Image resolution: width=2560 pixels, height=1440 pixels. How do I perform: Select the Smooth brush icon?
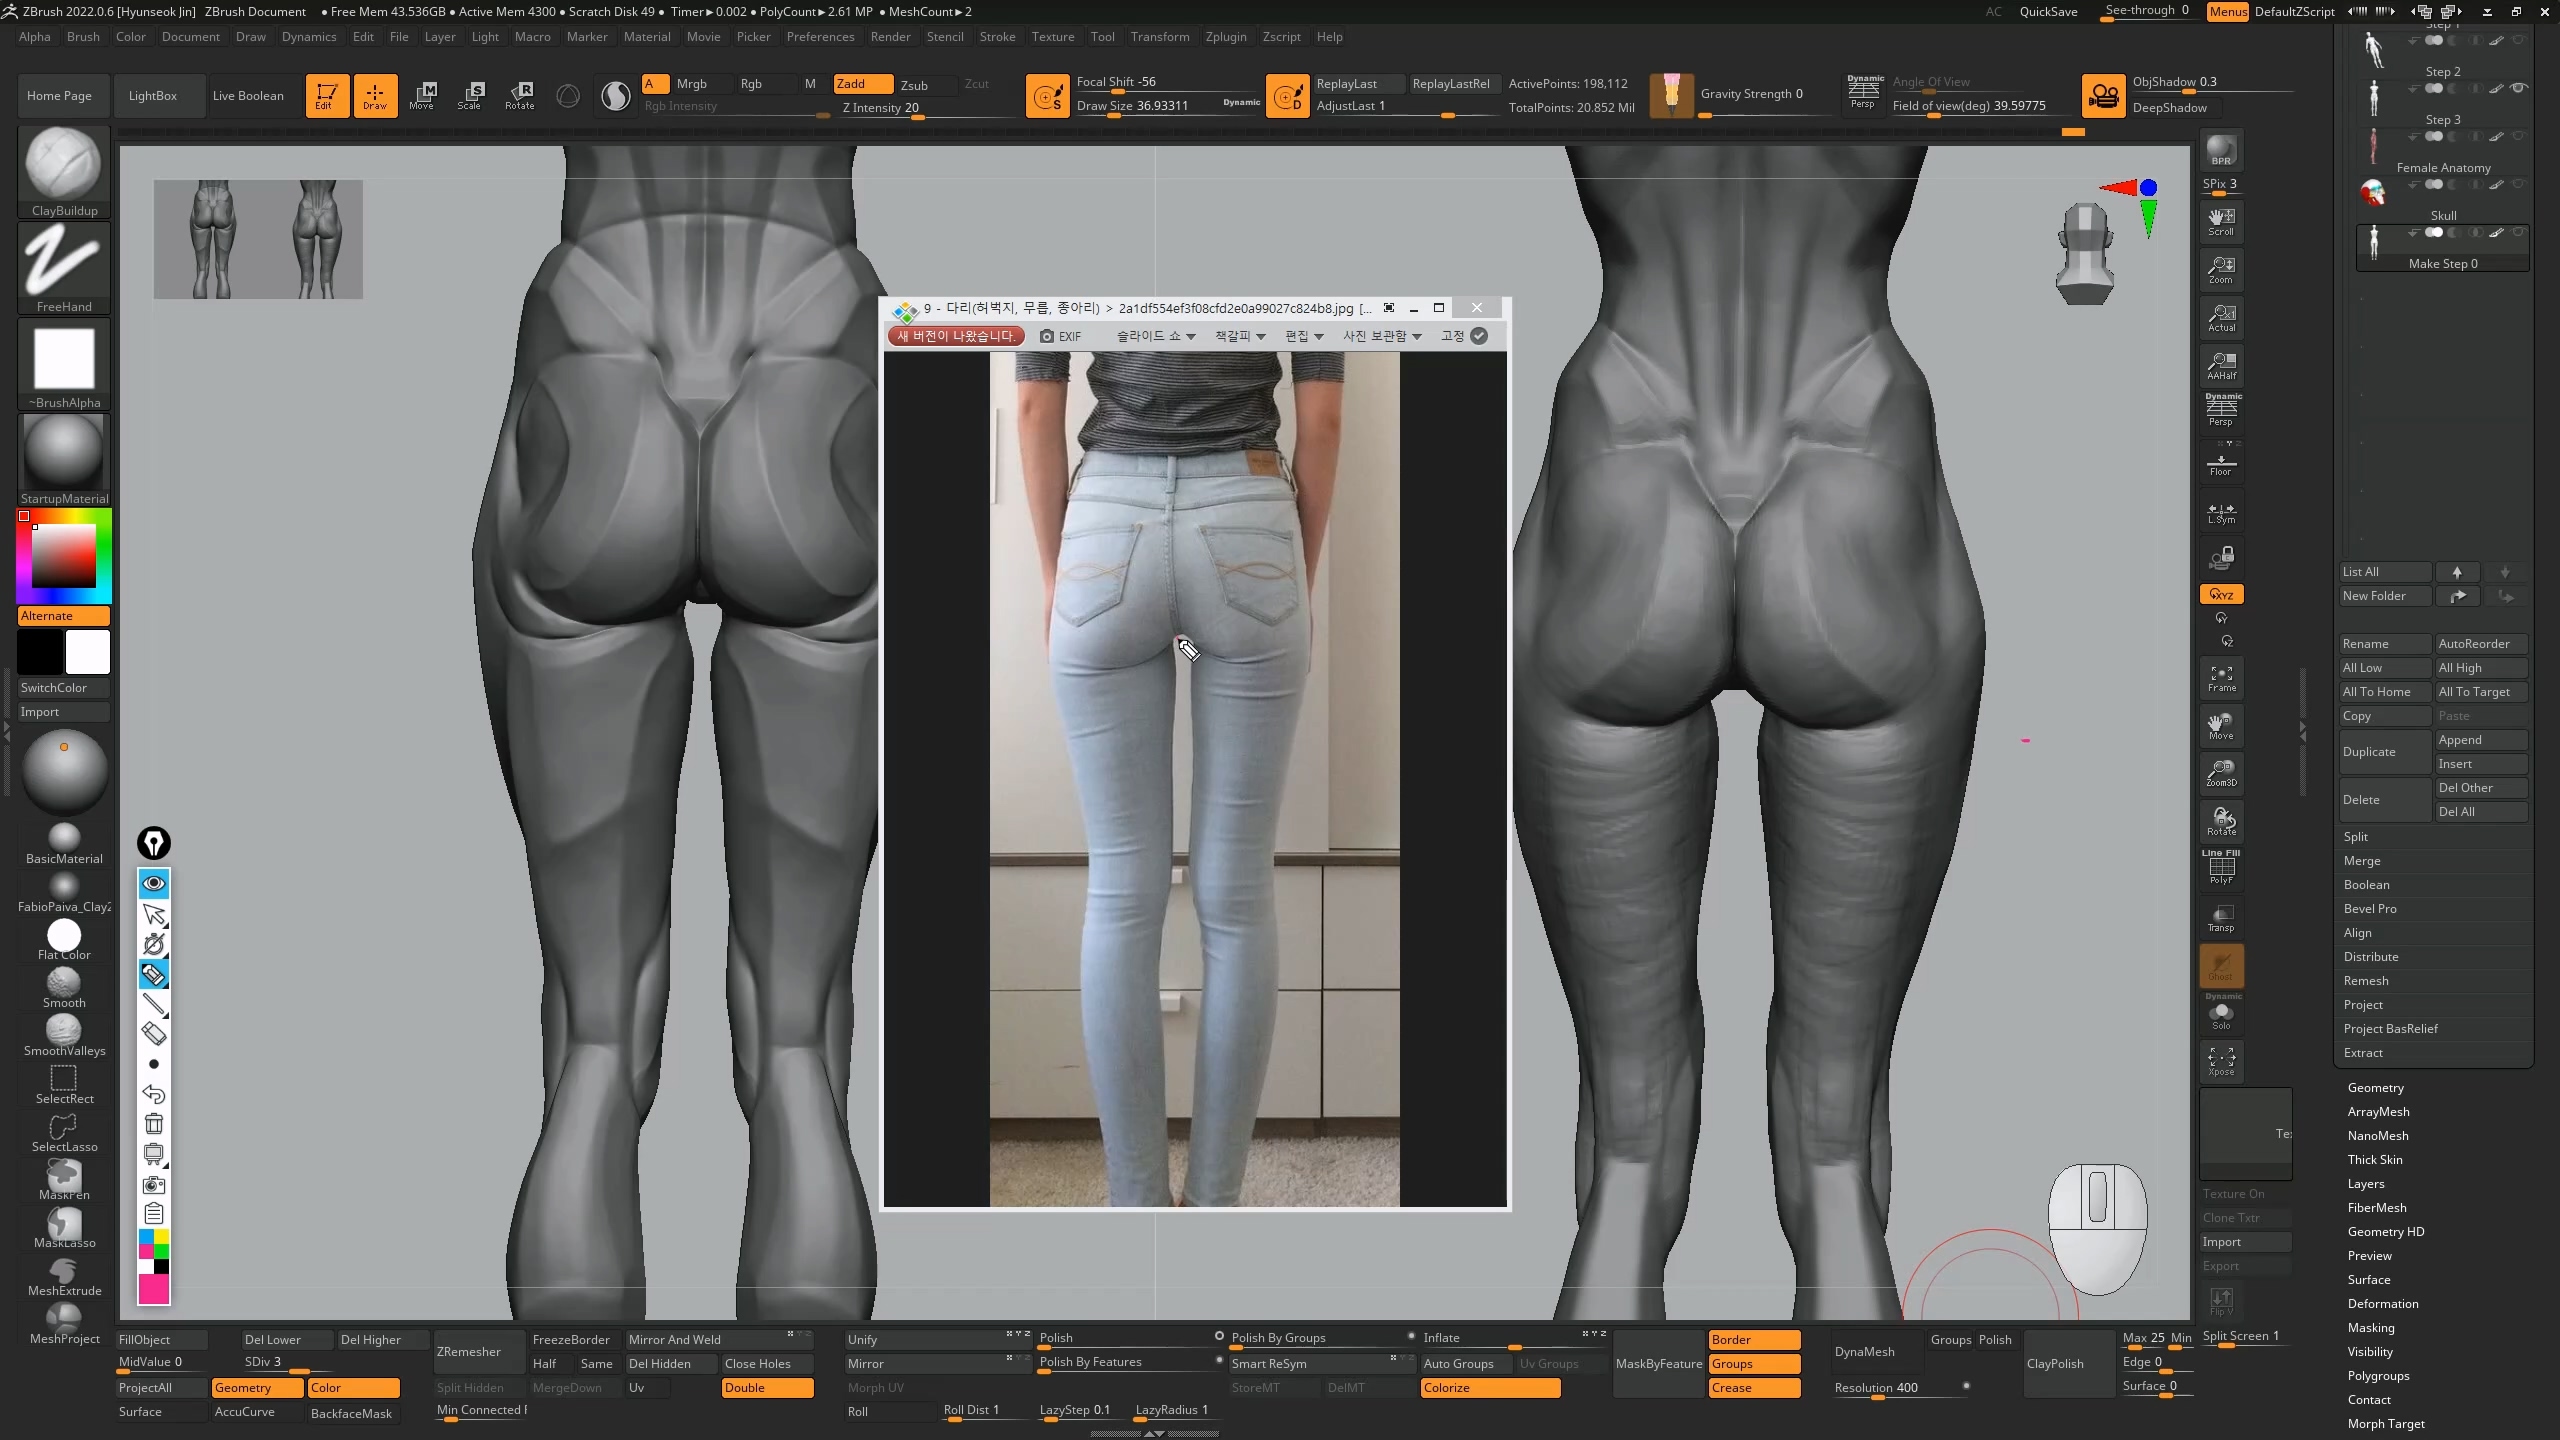click(x=63, y=982)
